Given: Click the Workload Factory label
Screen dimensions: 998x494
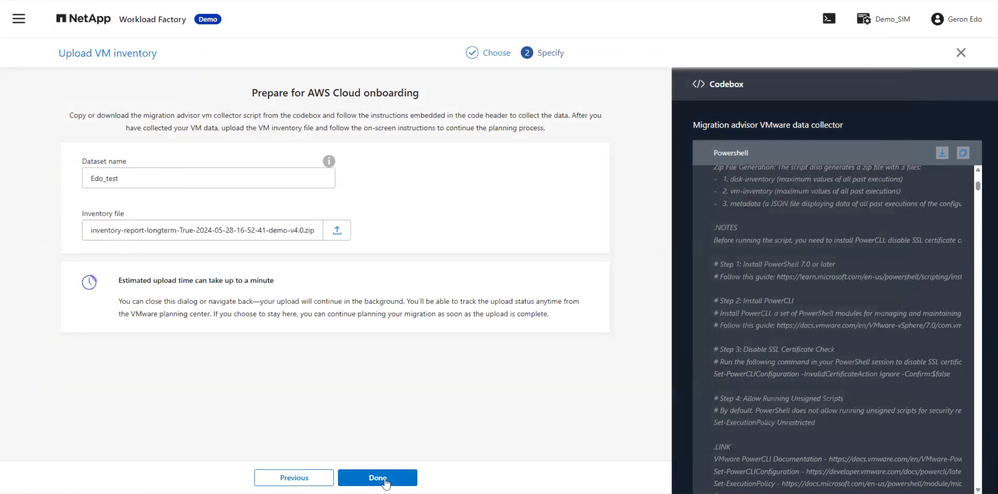Looking at the screenshot, I should point(153,20).
